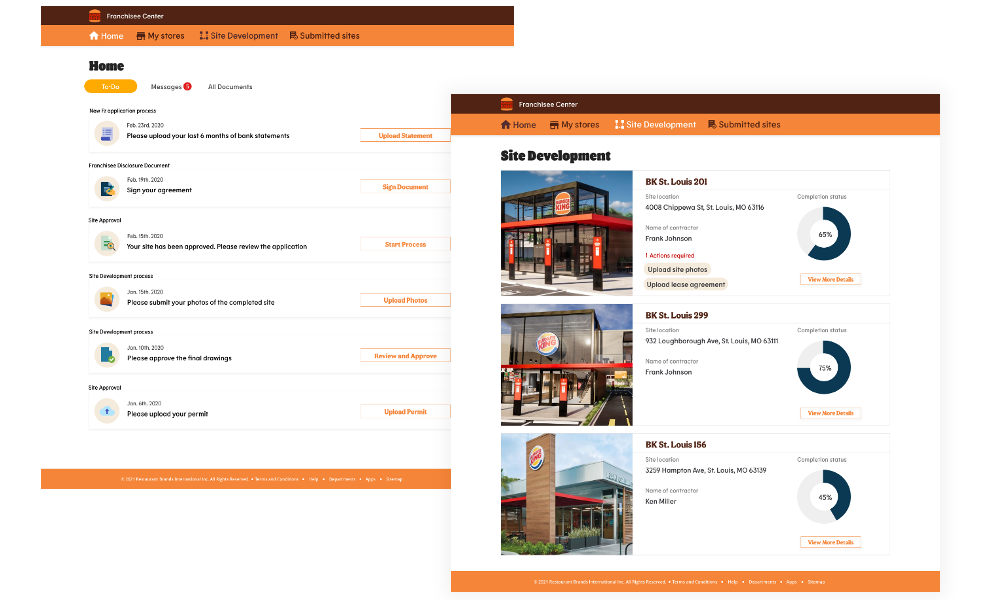Click the Site Development nav icon in the front window
1000x600 pixels.
click(x=619, y=125)
